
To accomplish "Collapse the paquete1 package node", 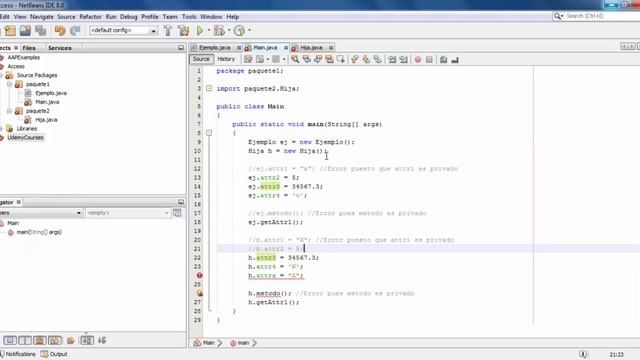I will (x=9, y=84).
